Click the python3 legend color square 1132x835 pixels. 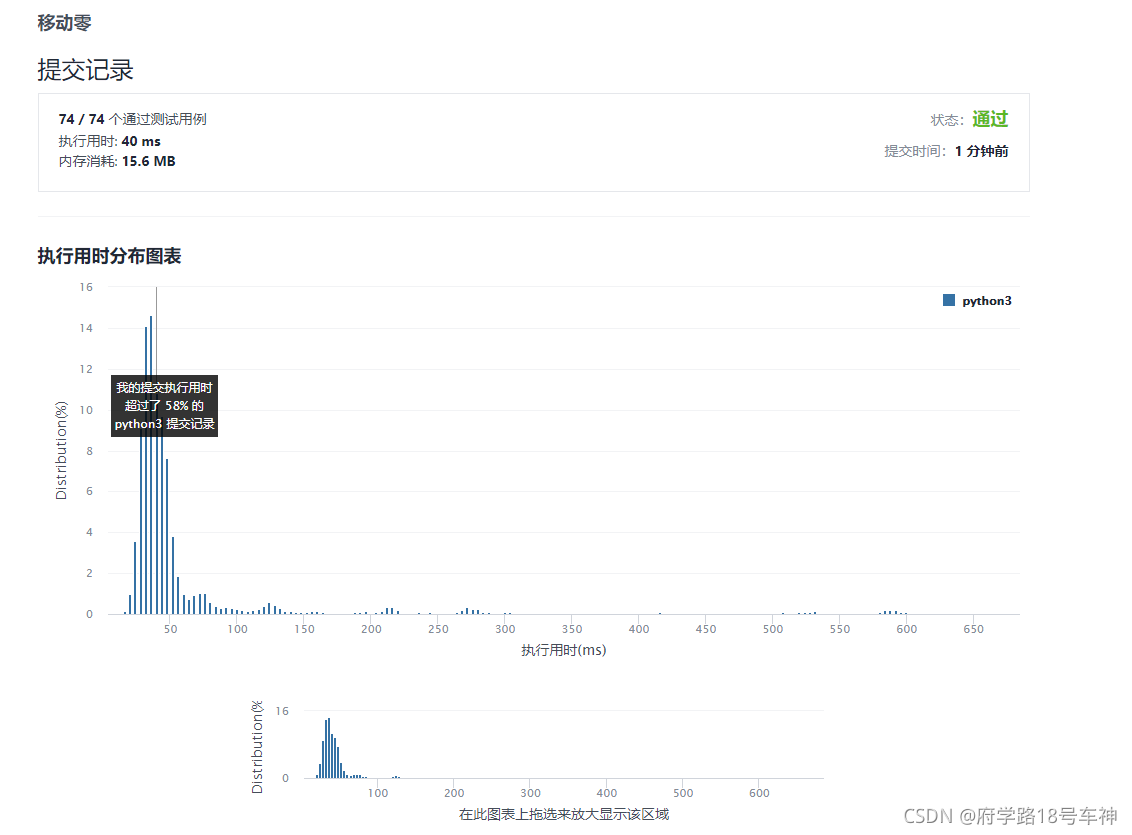tap(949, 300)
